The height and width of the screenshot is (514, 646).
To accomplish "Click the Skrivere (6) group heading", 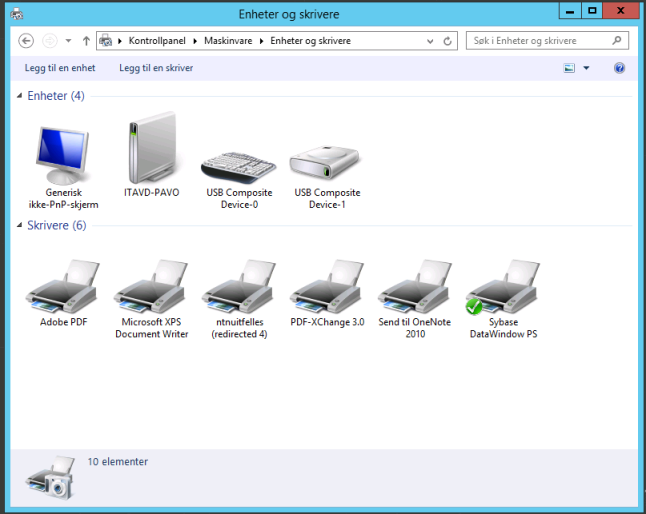I will pos(56,225).
